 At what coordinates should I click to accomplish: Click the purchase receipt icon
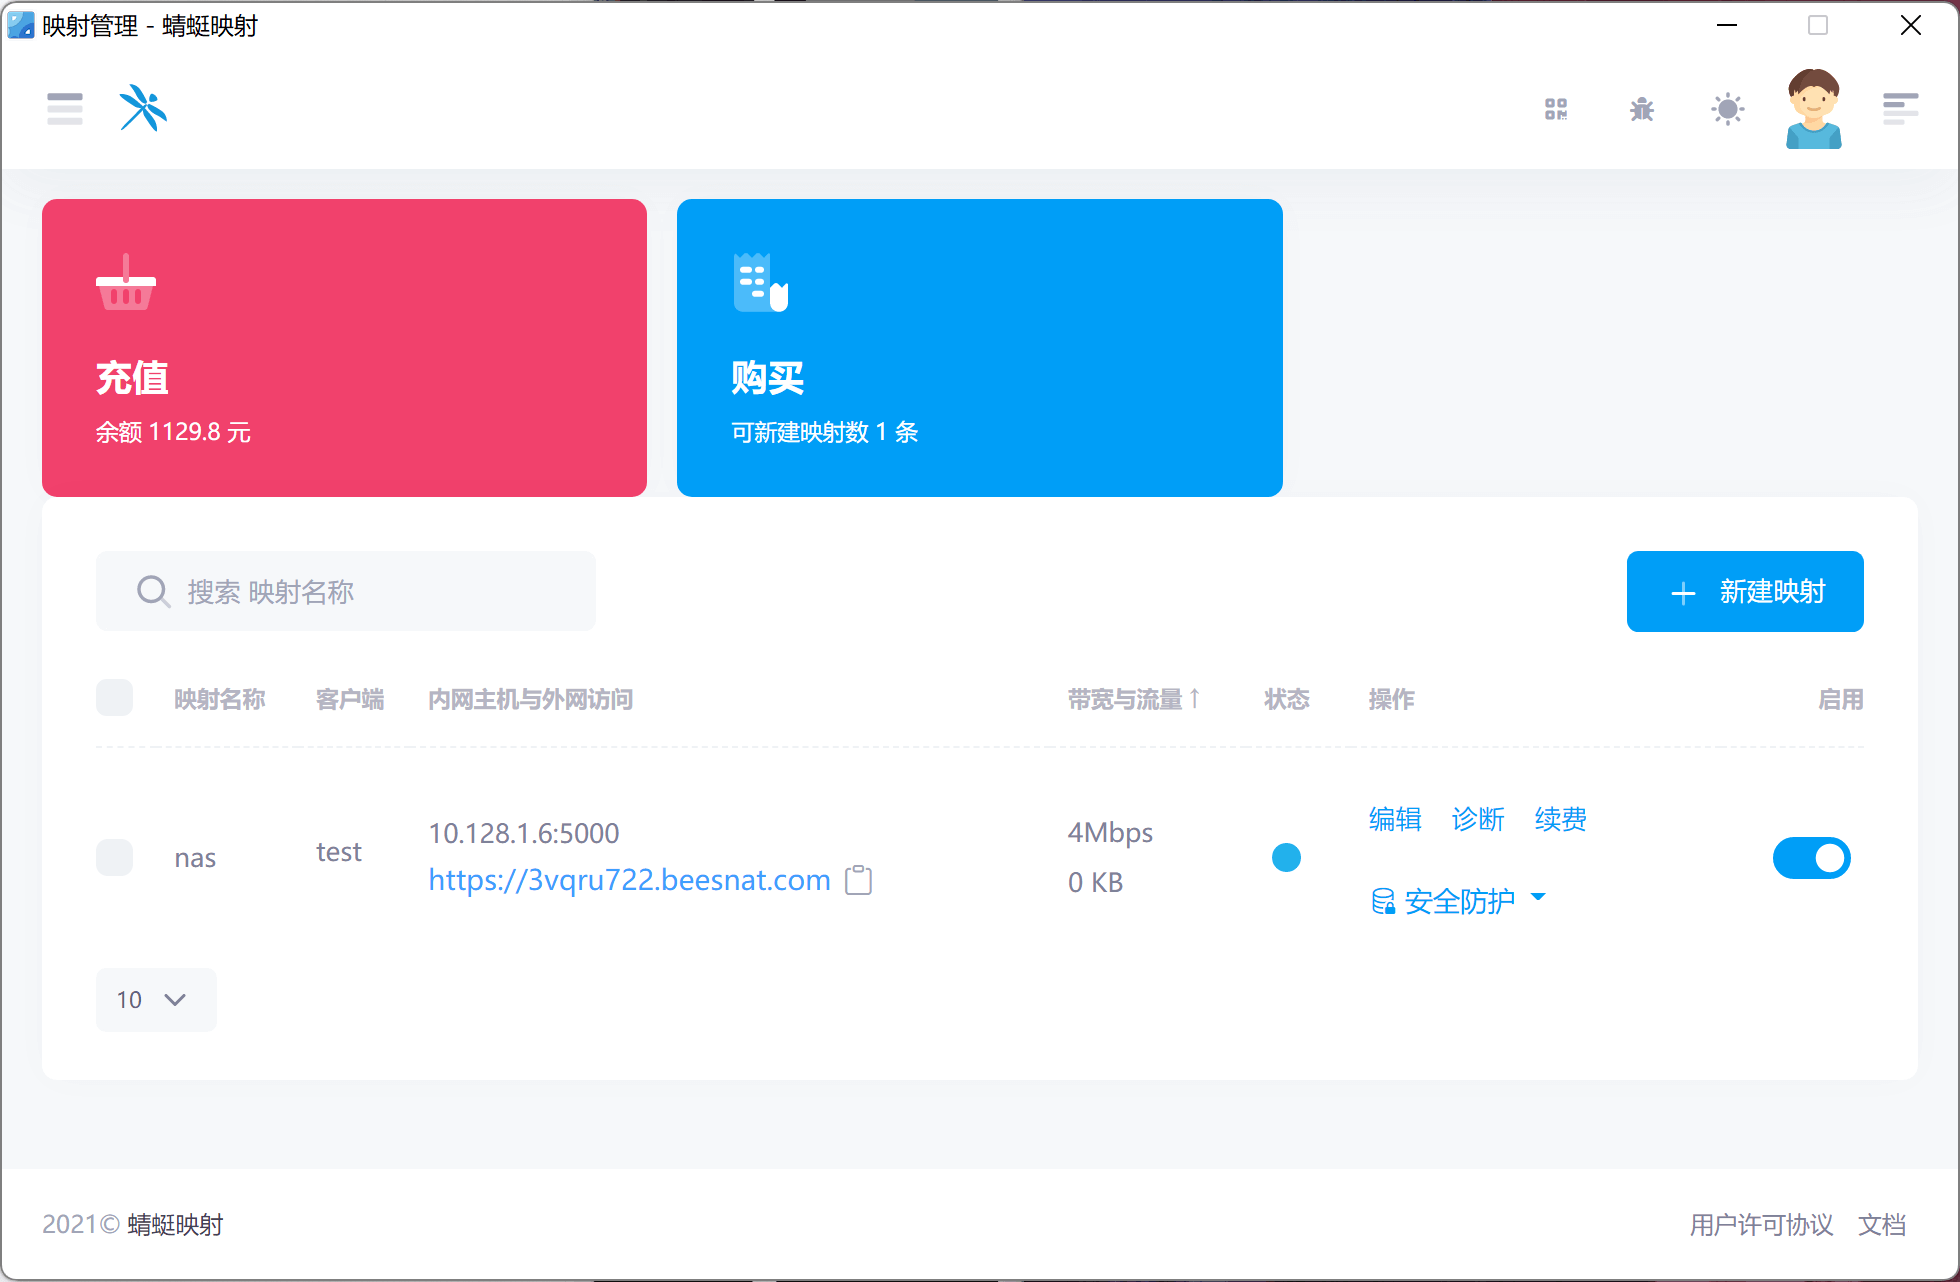(761, 283)
